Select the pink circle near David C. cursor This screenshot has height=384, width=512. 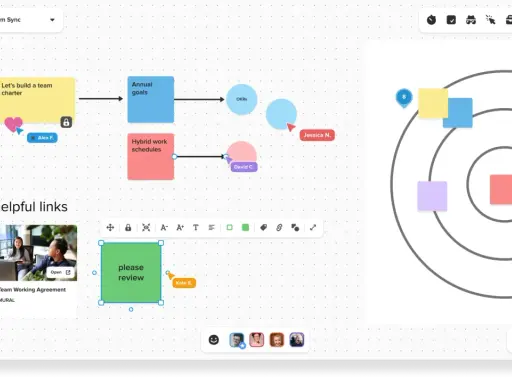point(242,151)
